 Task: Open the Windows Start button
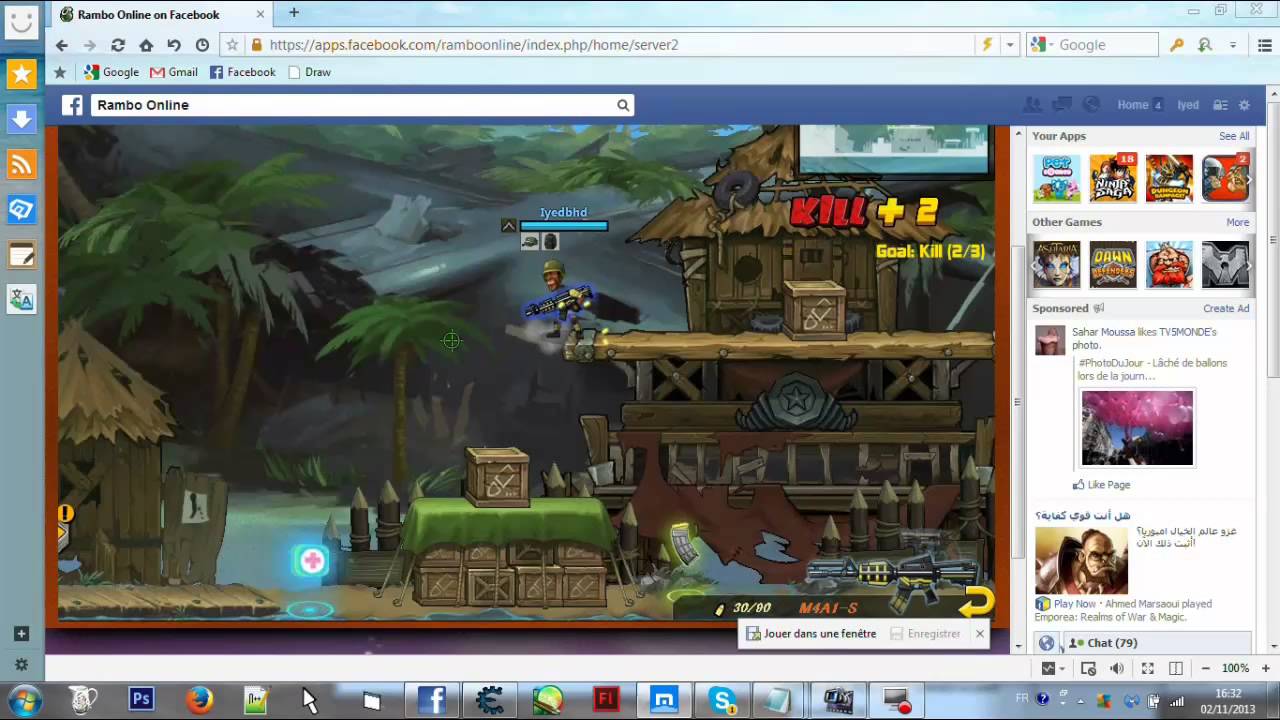pos(24,699)
